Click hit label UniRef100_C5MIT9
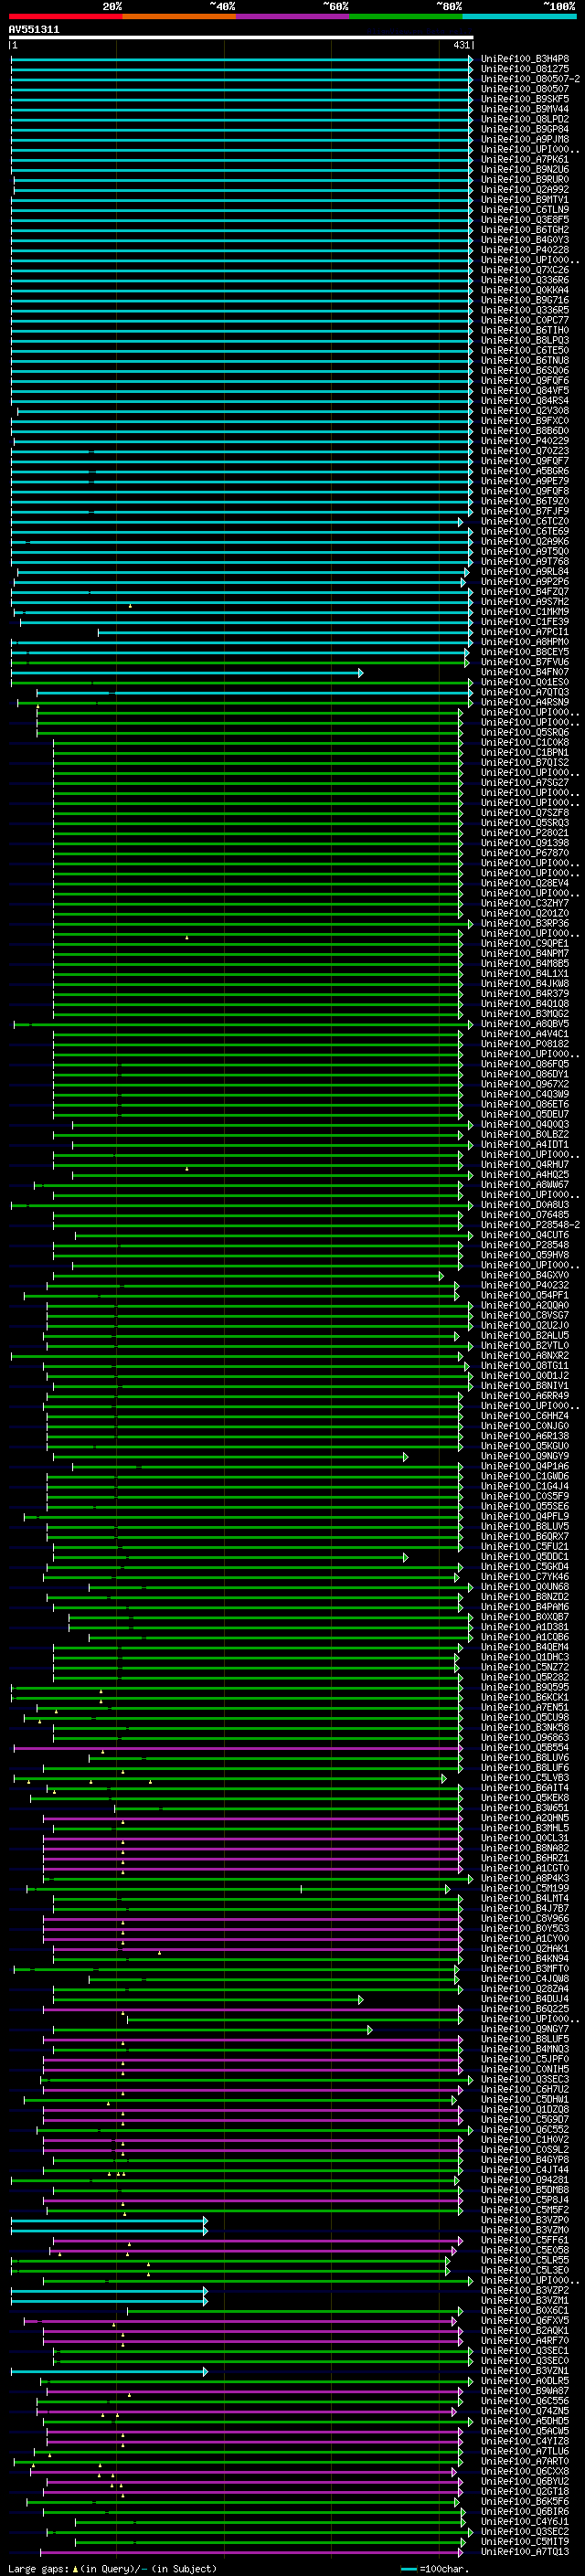 tap(525, 2541)
